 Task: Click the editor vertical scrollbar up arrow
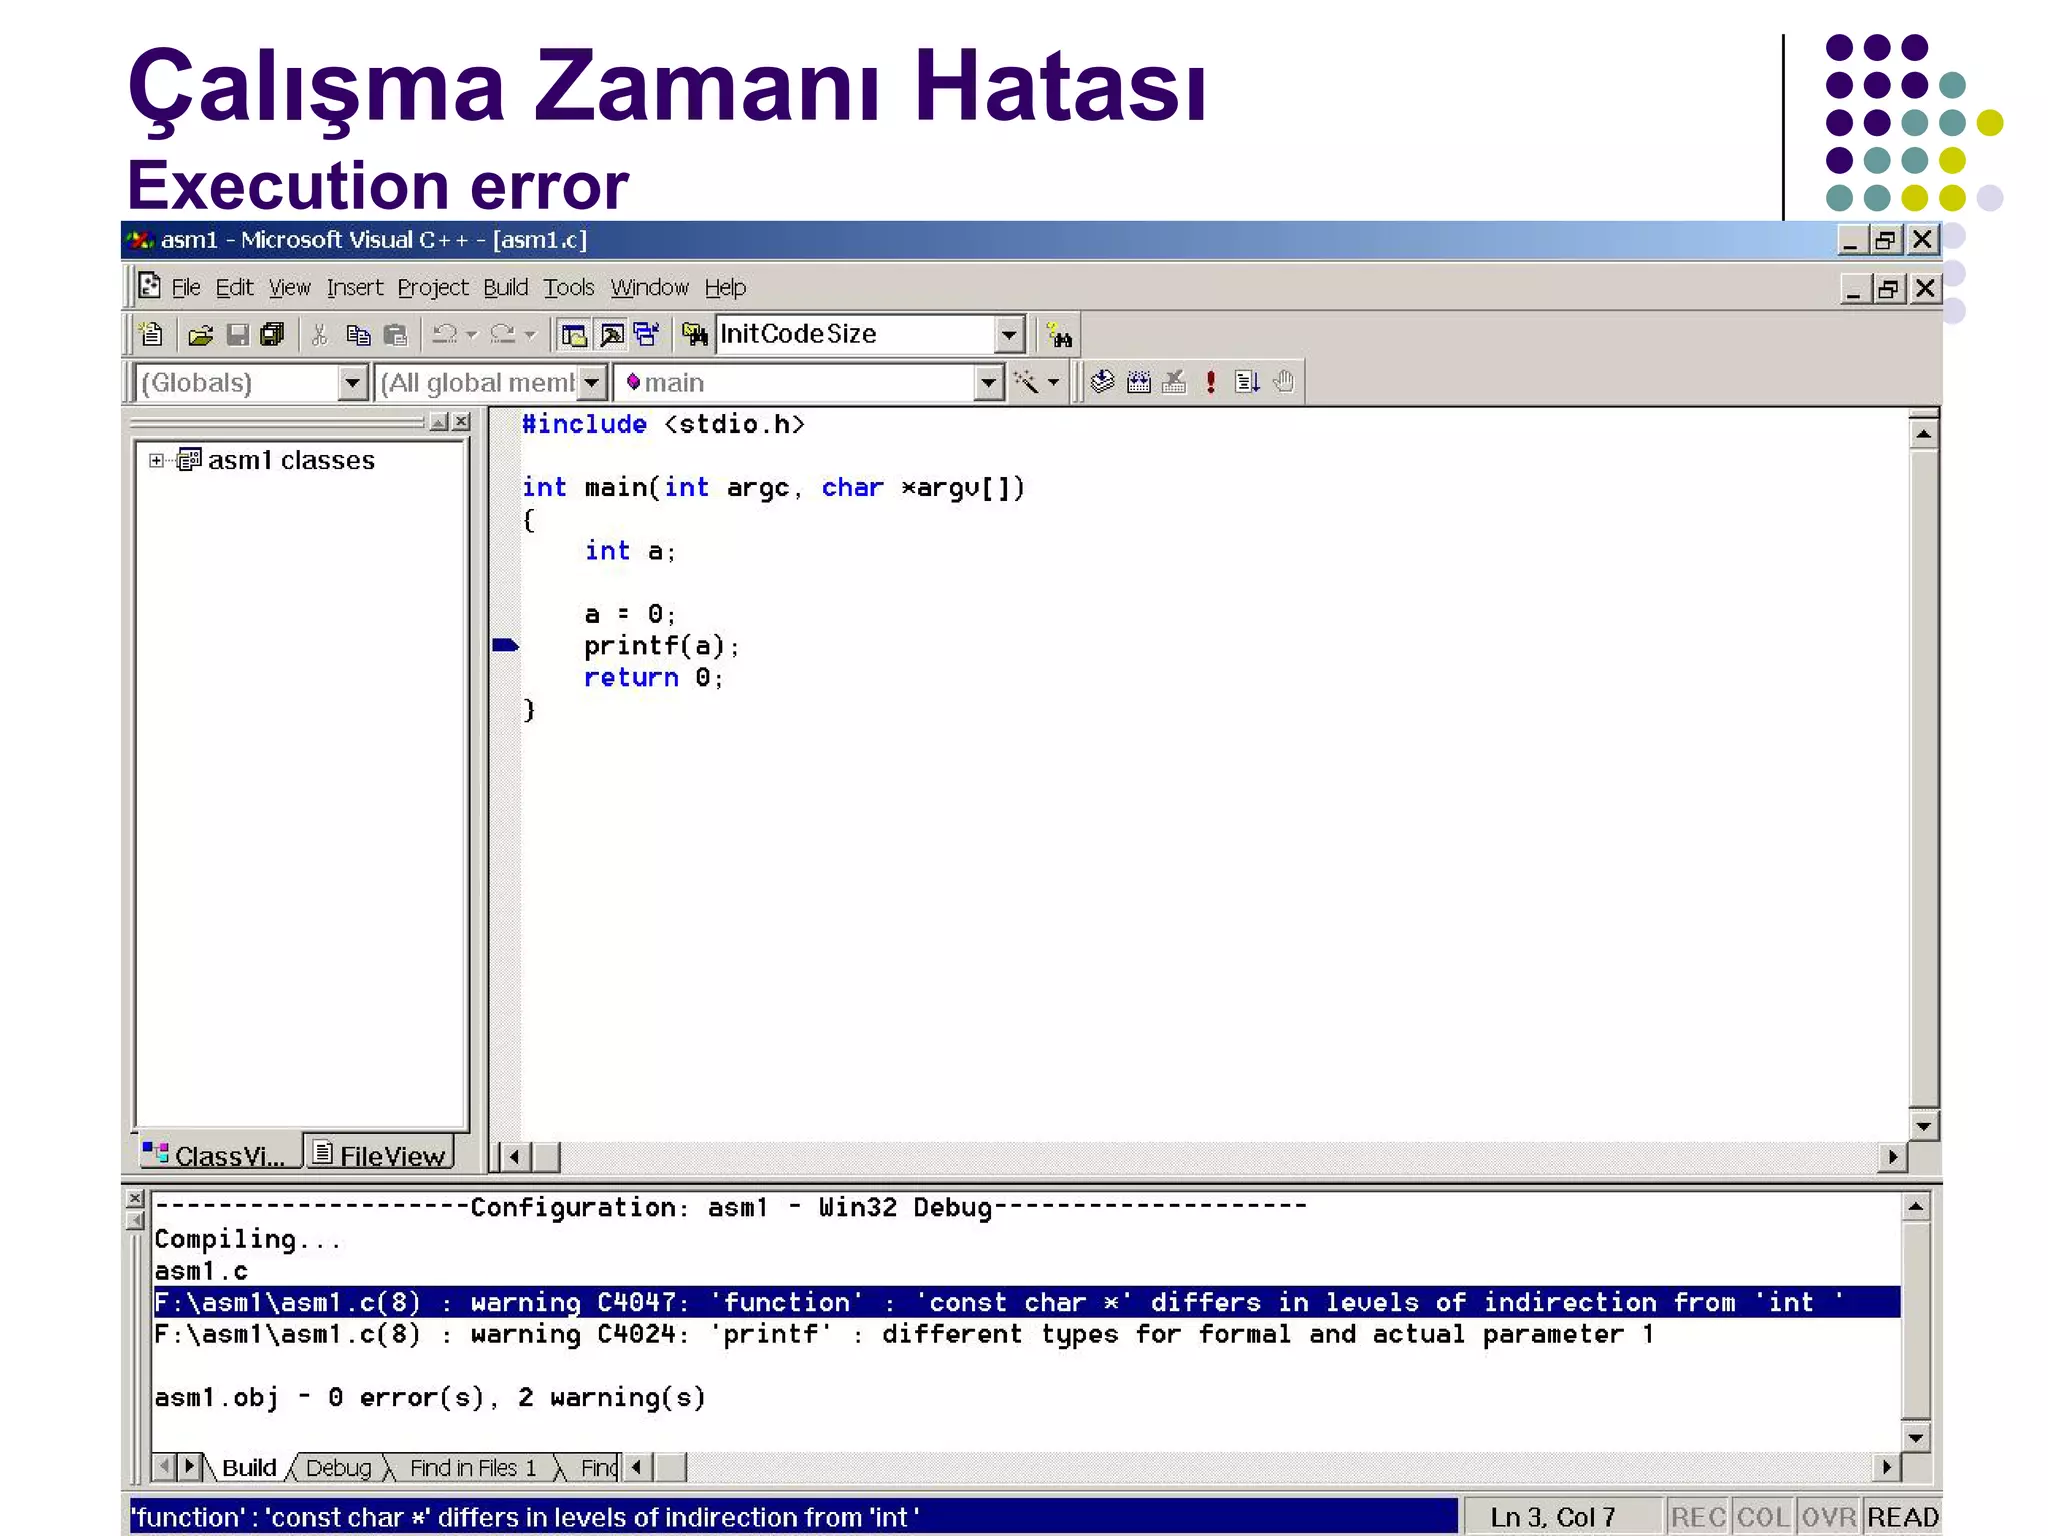tap(1923, 434)
